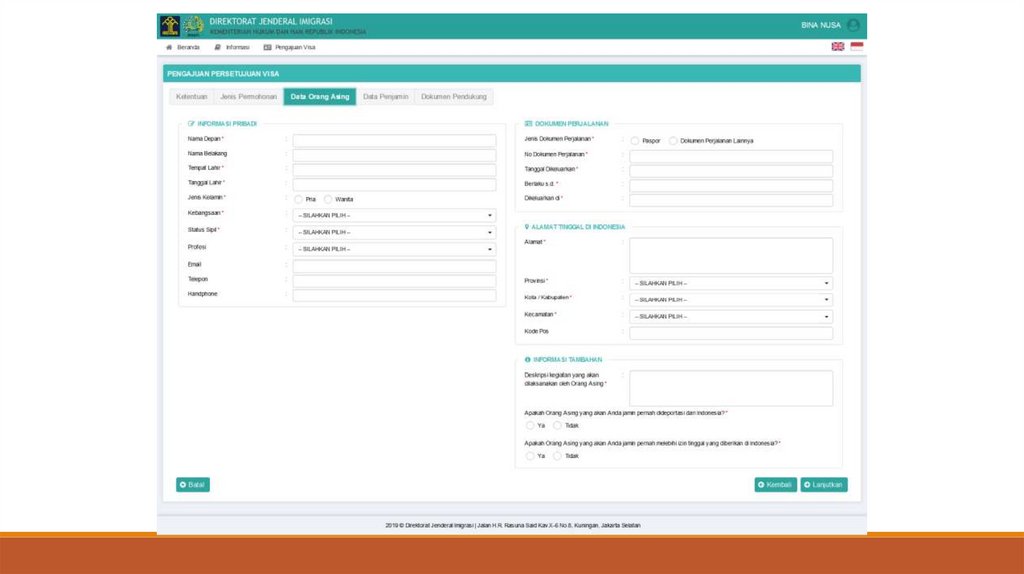Click the PENGAJUAN PERSETUJUAN VISA panel title
This screenshot has height=574, width=1024.
click(x=223, y=74)
